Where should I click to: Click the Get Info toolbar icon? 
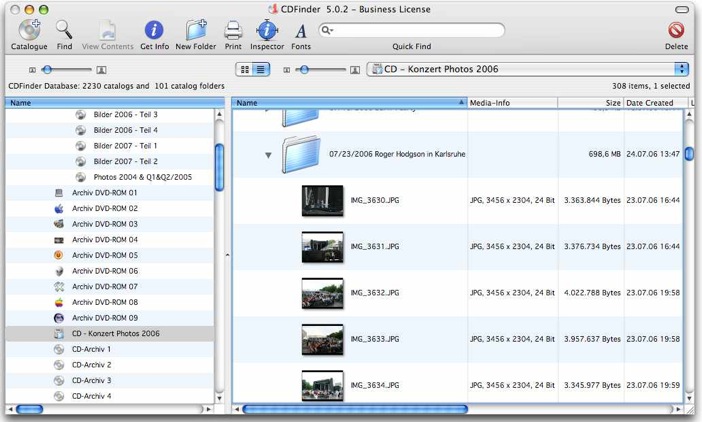pyautogui.click(x=154, y=30)
